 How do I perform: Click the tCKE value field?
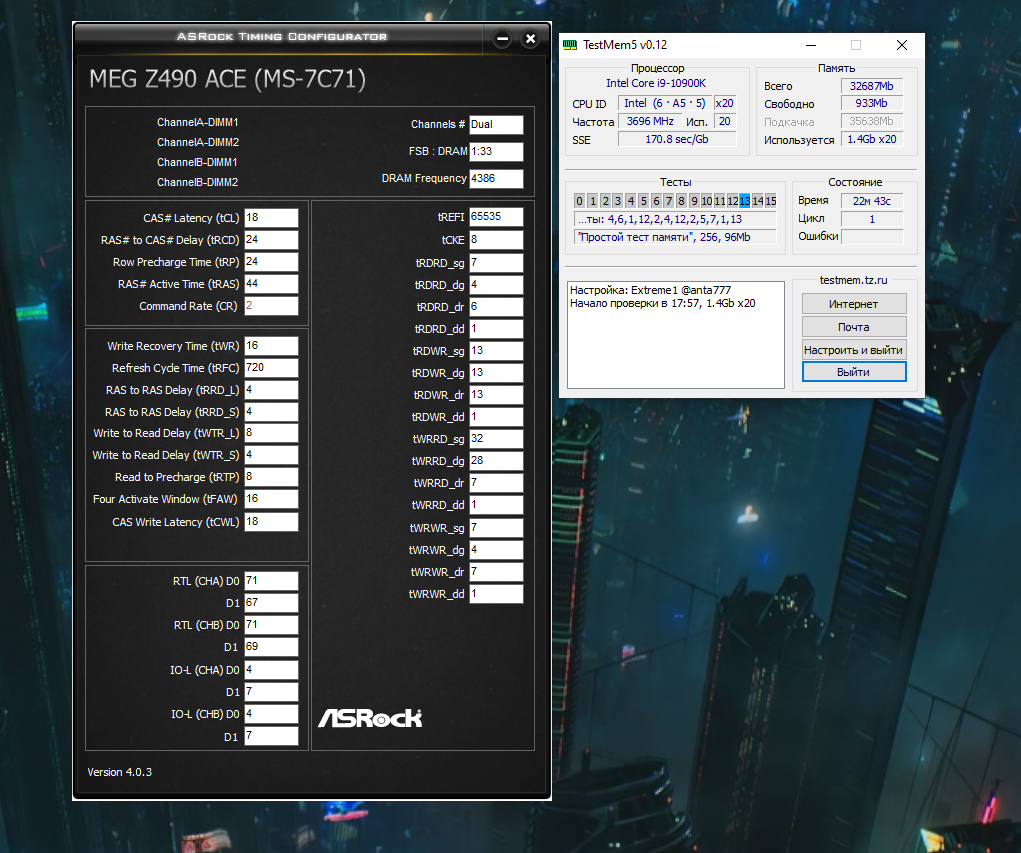[496, 240]
